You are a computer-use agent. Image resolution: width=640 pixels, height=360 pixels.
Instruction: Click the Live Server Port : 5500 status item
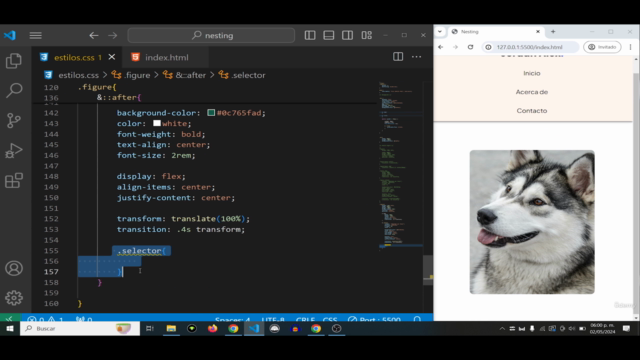(374, 320)
